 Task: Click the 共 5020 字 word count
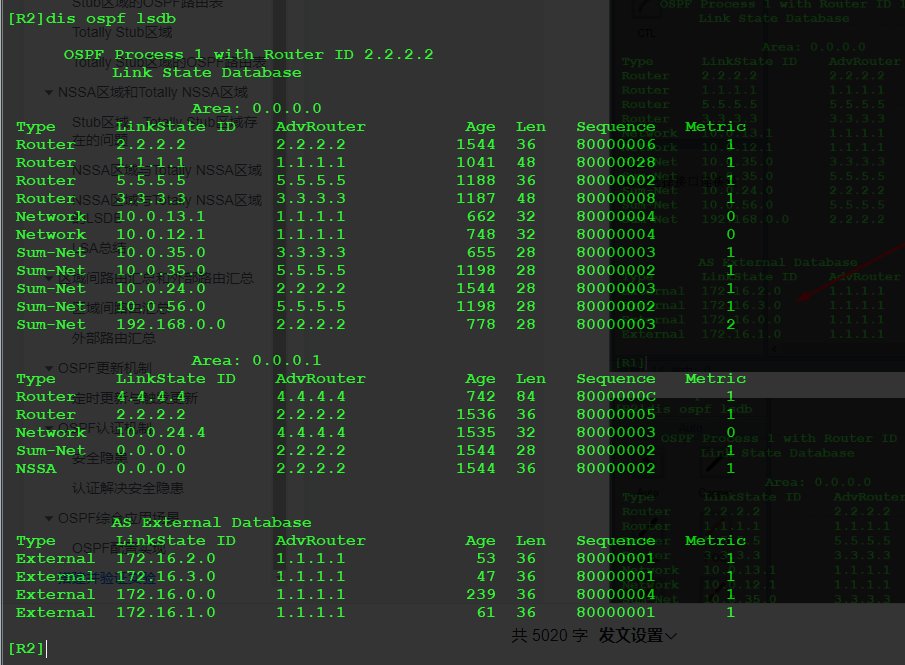549,636
